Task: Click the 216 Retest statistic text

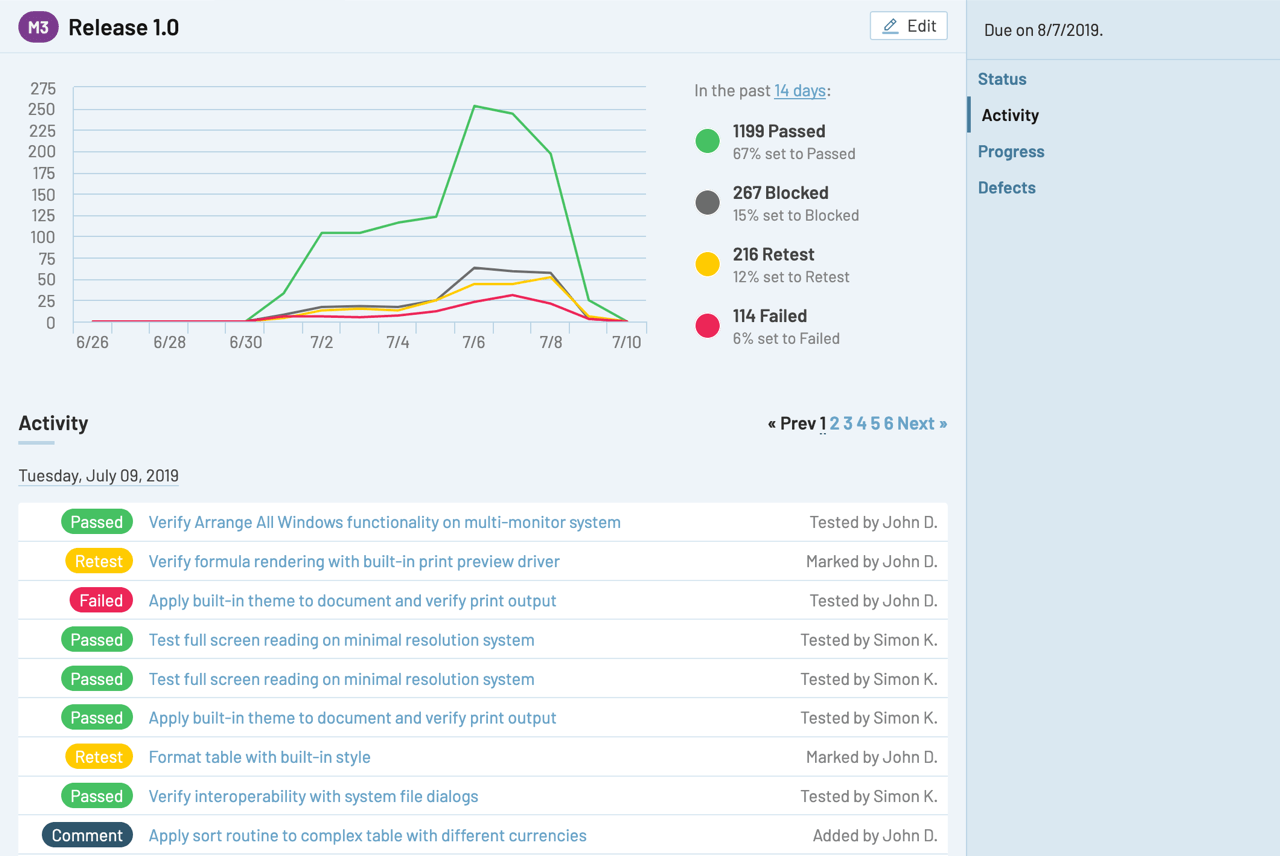Action: tap(774, 254)
